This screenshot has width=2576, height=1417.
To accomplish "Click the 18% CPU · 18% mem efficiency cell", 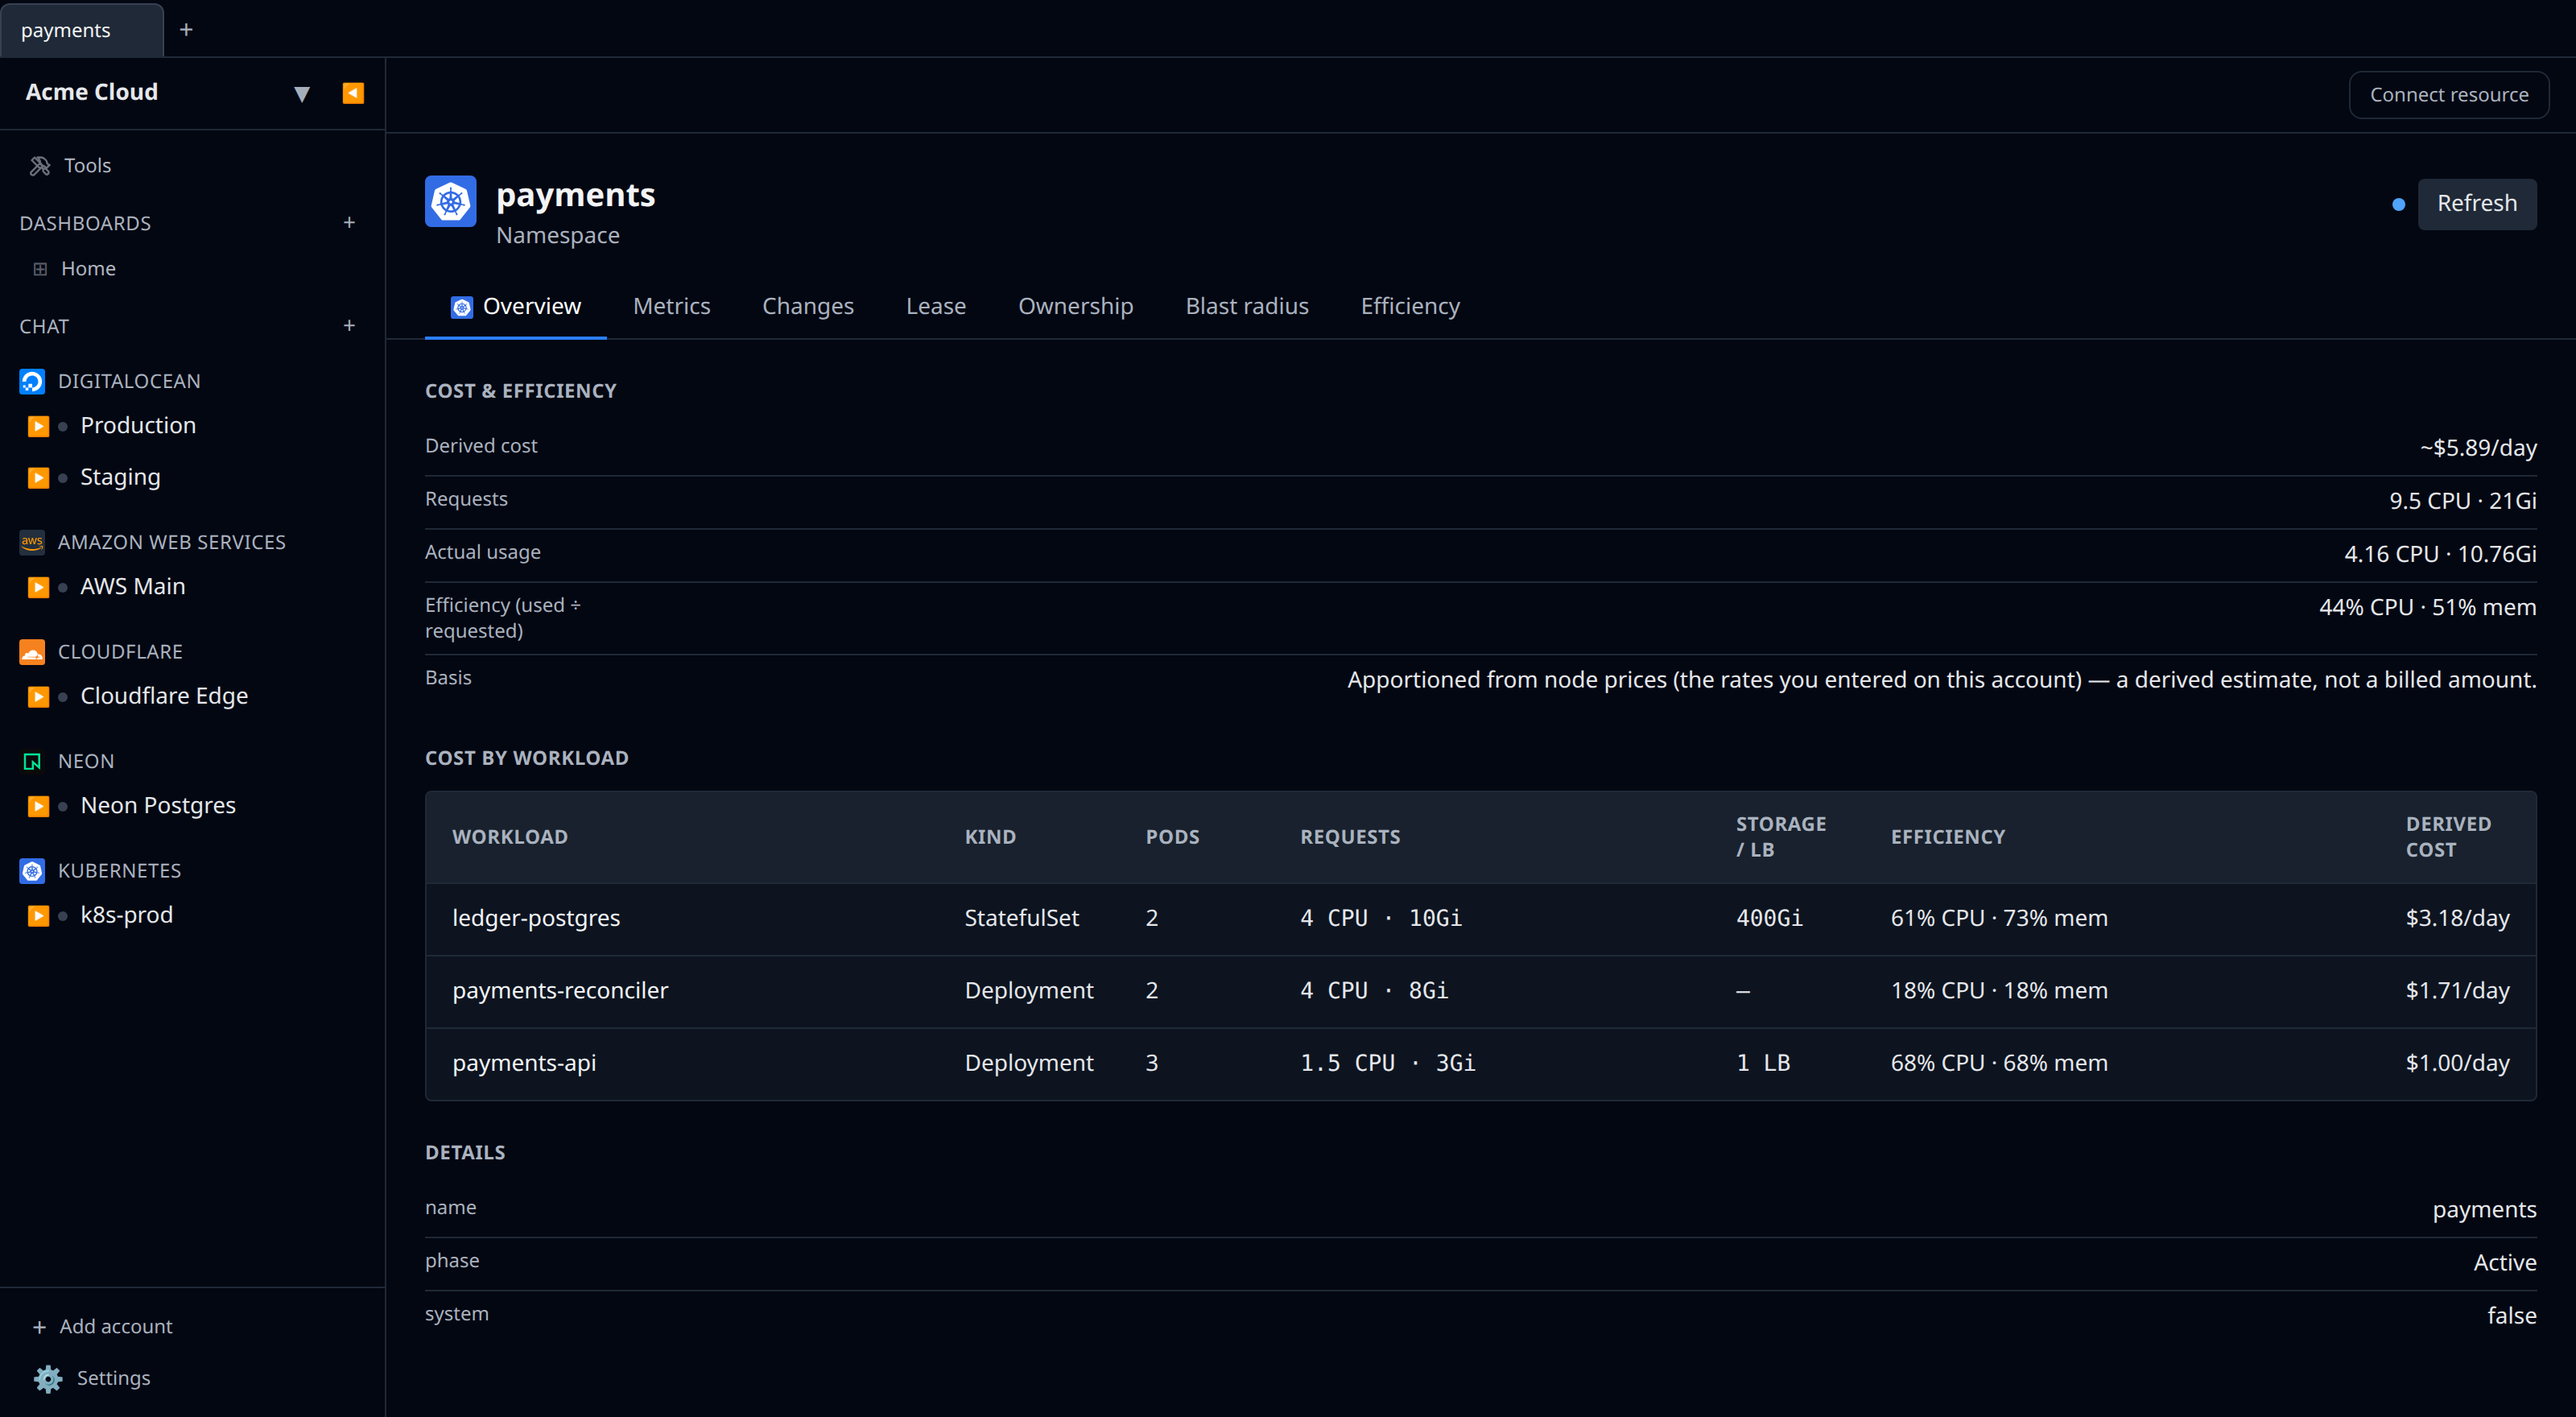I will coord(1998,991).
